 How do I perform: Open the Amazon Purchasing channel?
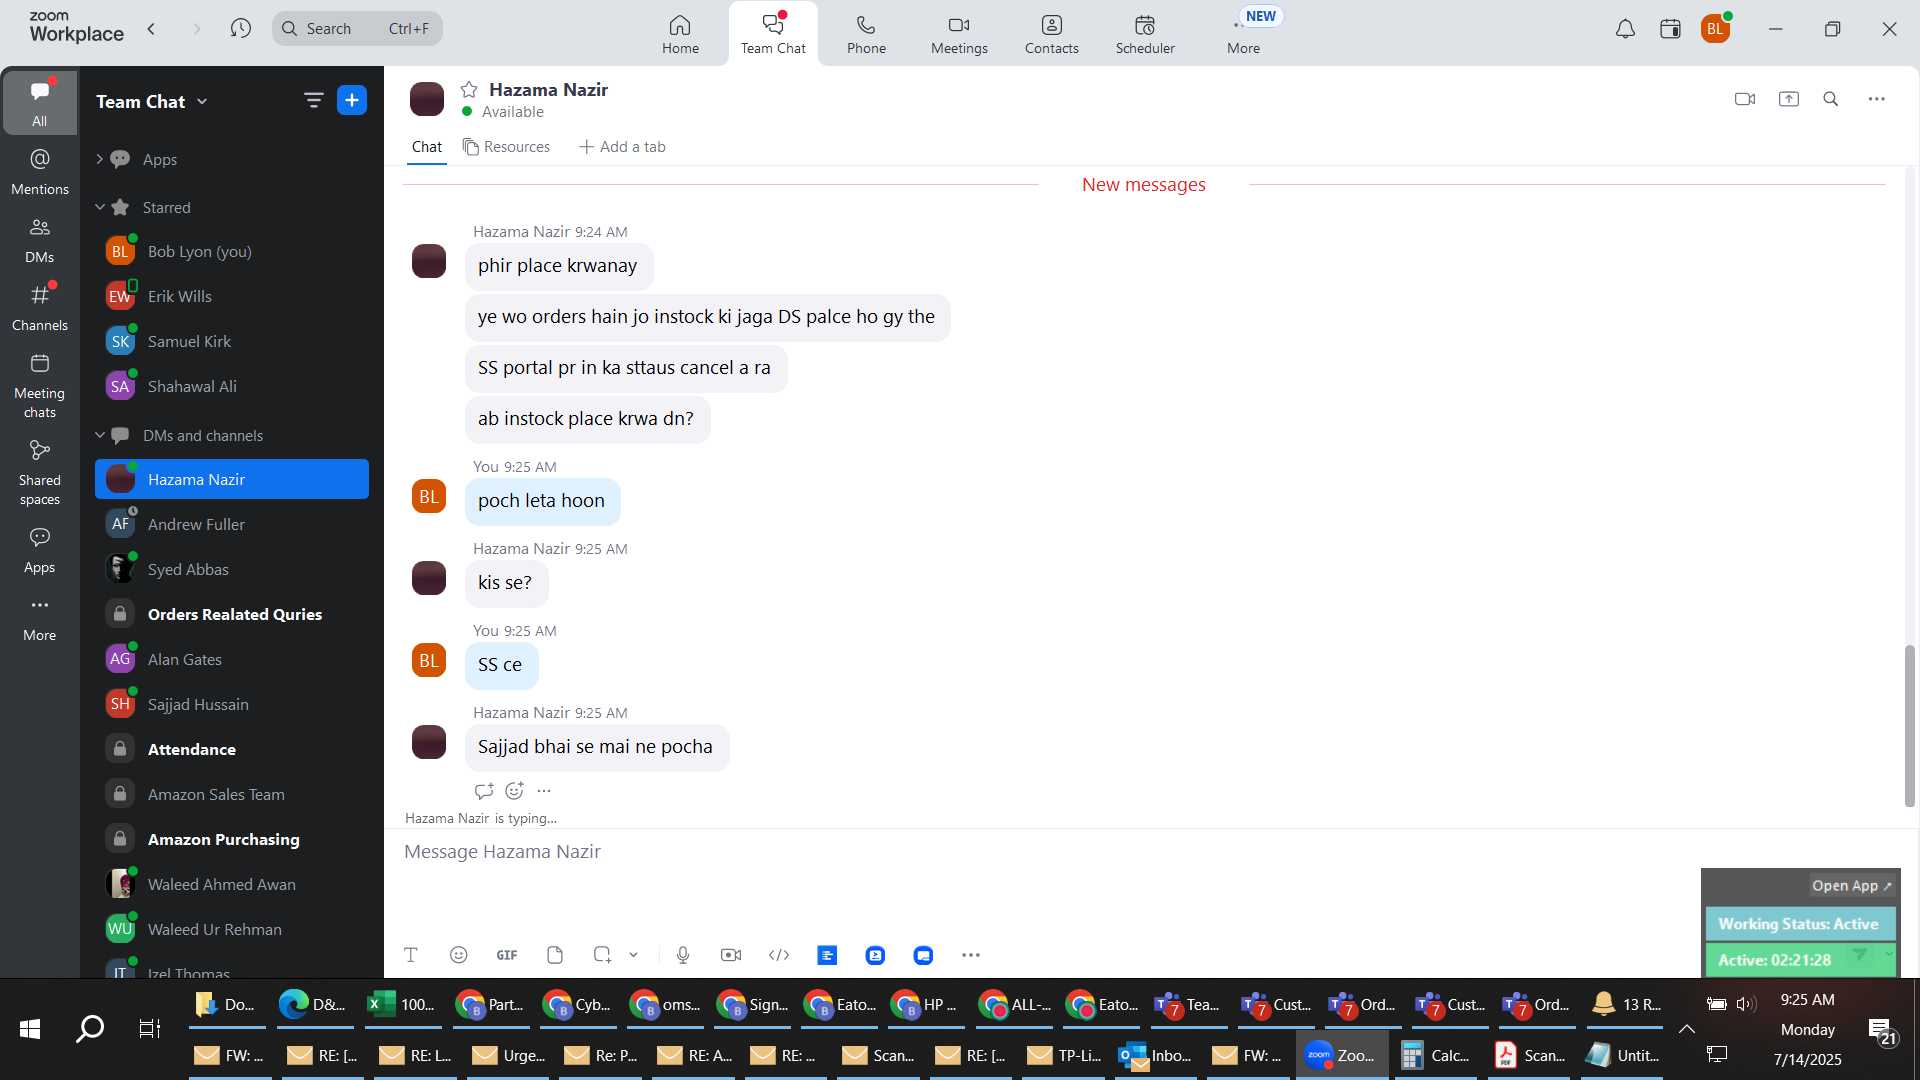(x=232, y=839)
